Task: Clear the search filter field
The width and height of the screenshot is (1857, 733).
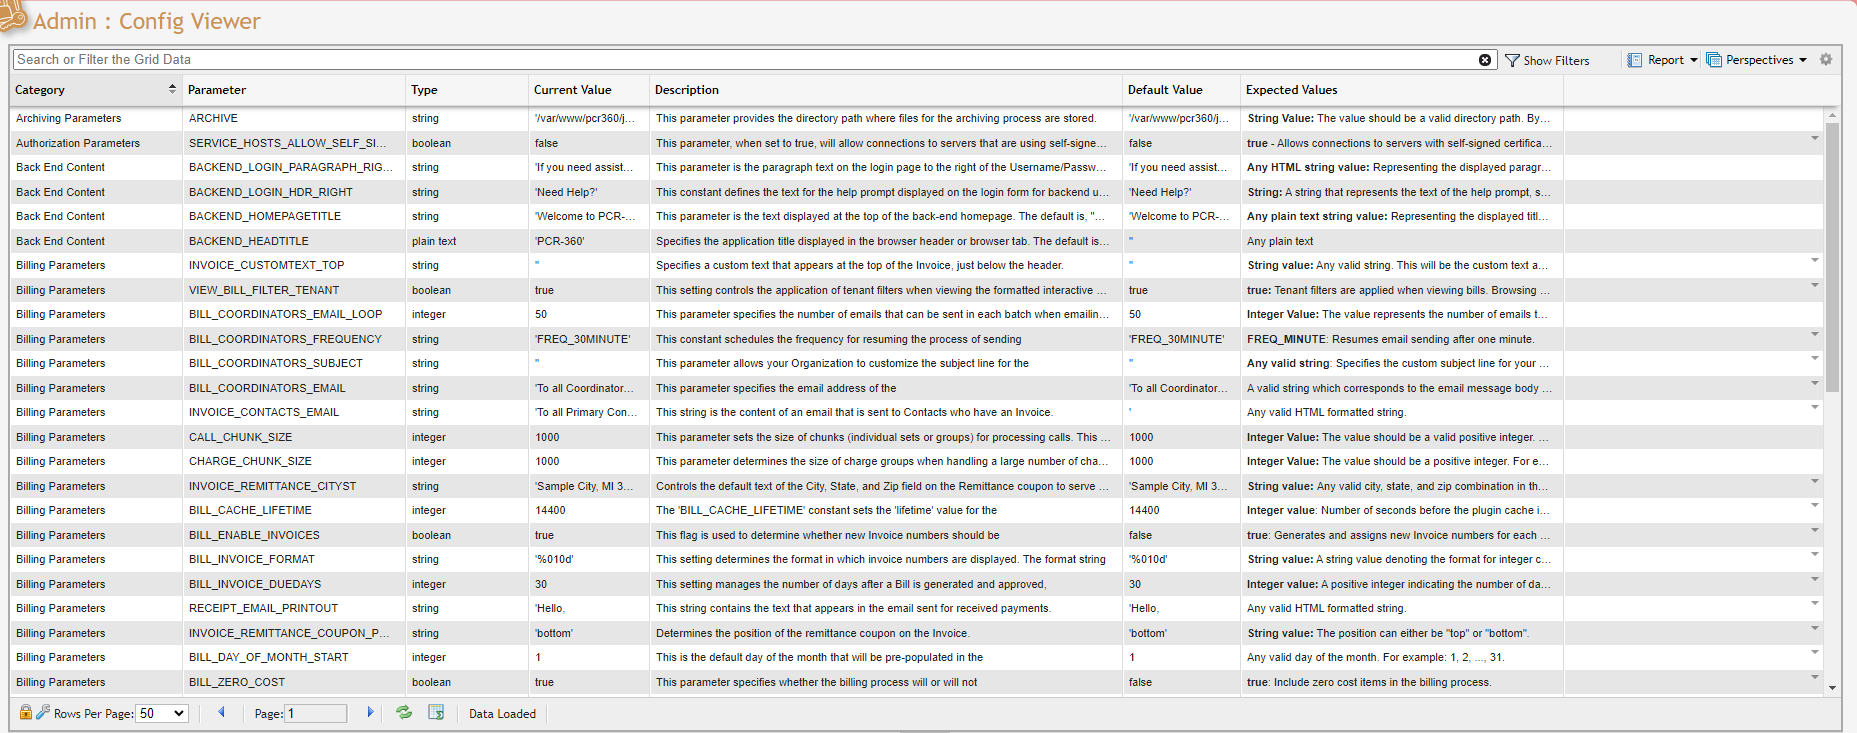Action: [x=1485, y=60]
